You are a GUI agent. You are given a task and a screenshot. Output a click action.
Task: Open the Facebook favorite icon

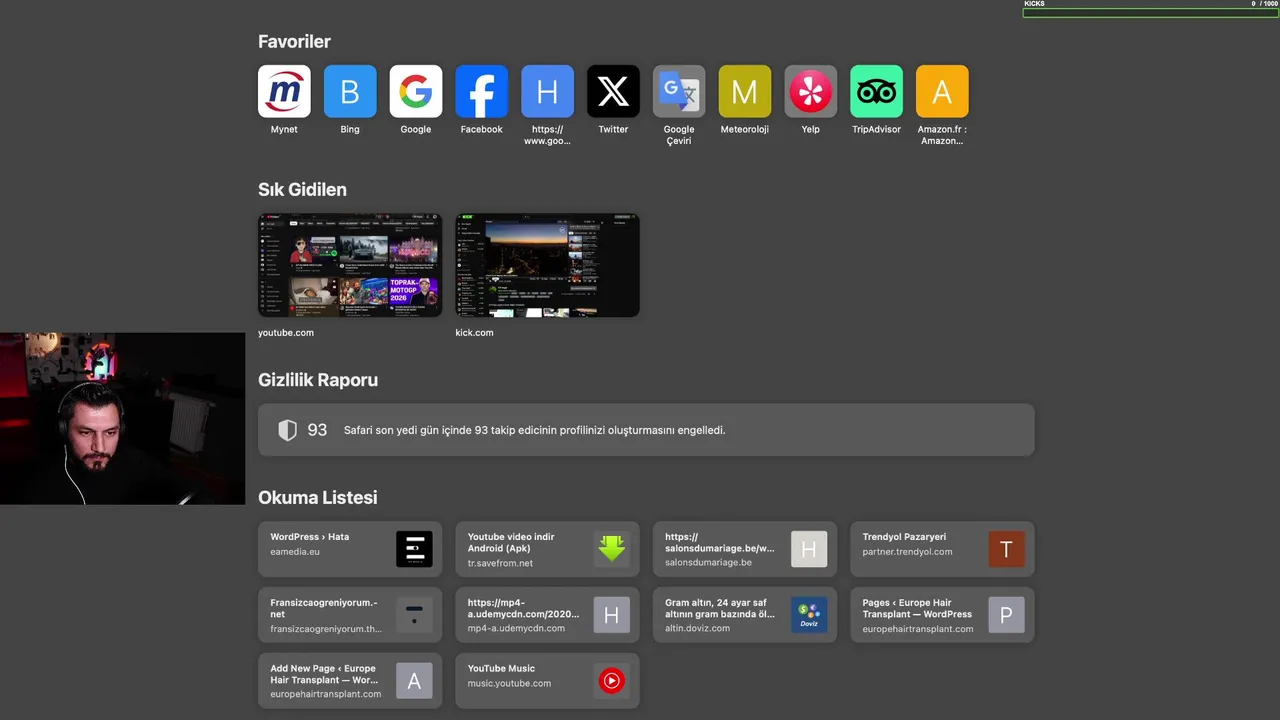[x=482, y=91]
